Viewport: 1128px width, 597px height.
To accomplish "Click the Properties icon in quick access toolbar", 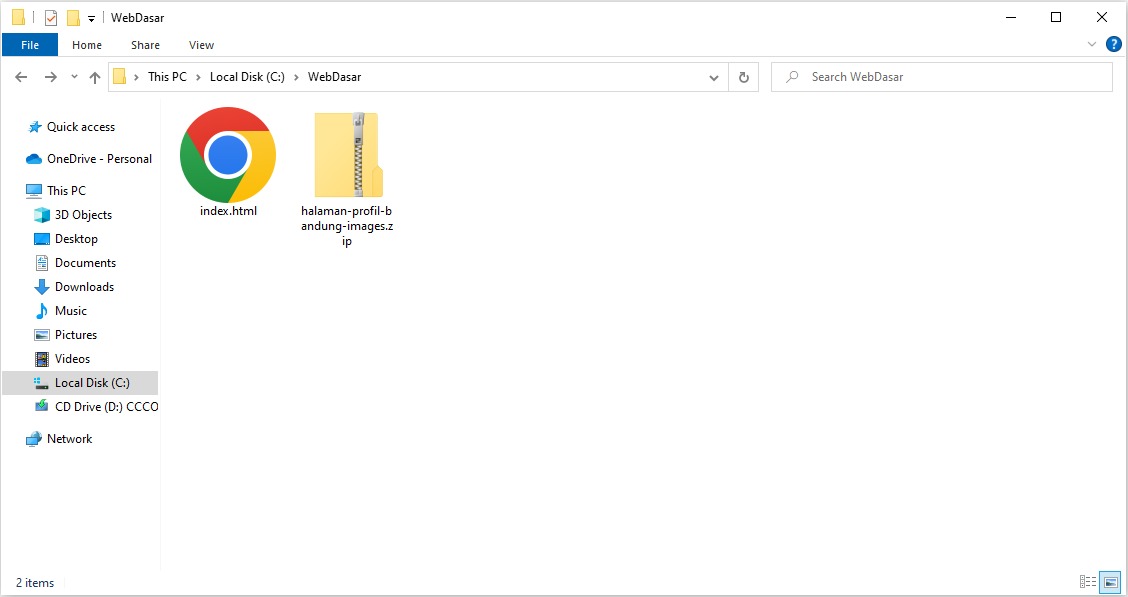I will 51,18.
